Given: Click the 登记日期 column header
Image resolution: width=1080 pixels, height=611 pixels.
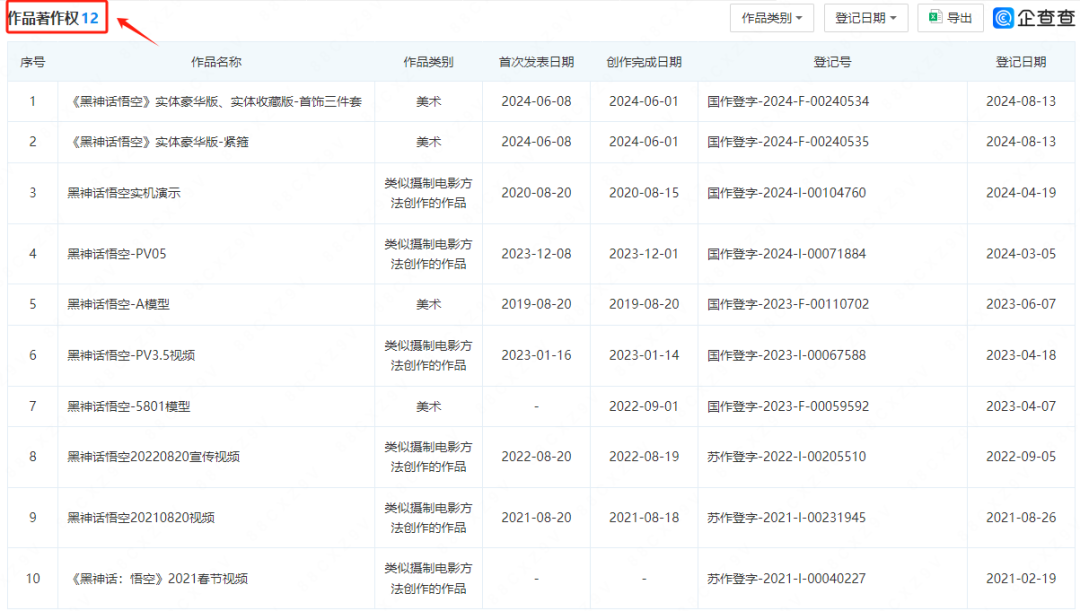Looking at the screenshot, I should [x=1021, y=61].
